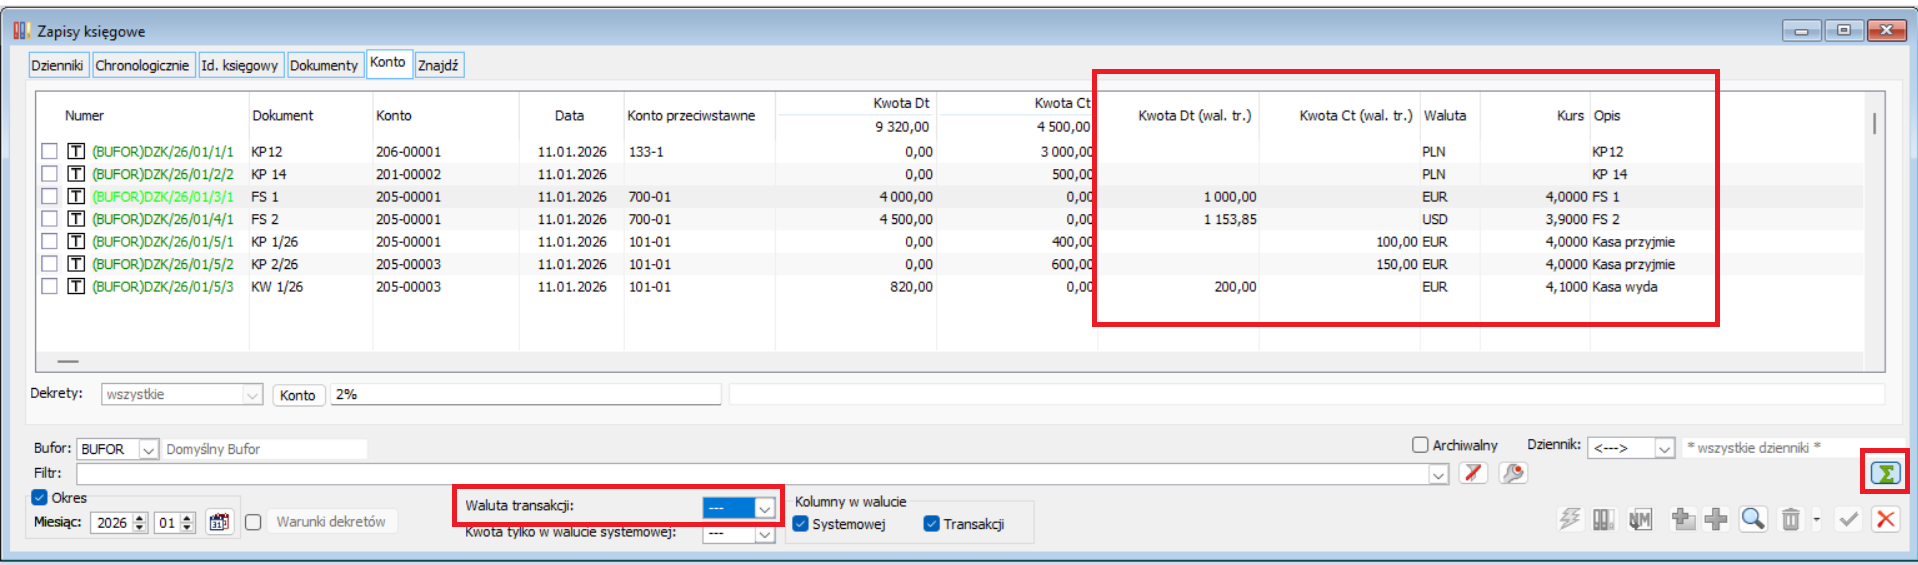Image resolution: width=1918 pixels, height=565 pixels.
Task: Enable the Archiwalny checkbox
Action: (x=1420, y=445)
